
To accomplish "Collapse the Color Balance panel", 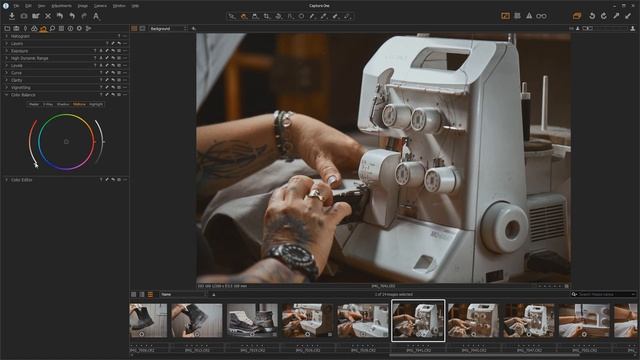I will tap(7, 95).
